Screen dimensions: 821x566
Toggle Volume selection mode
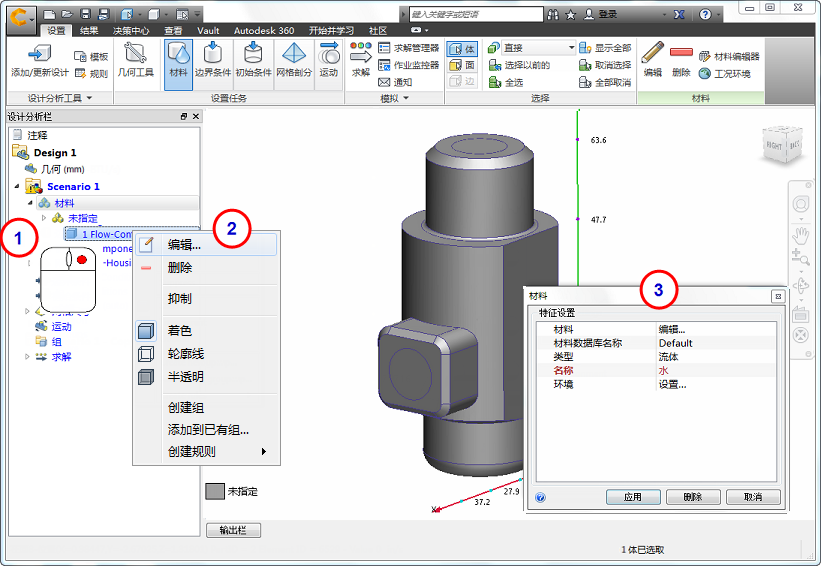coord(462,49)
